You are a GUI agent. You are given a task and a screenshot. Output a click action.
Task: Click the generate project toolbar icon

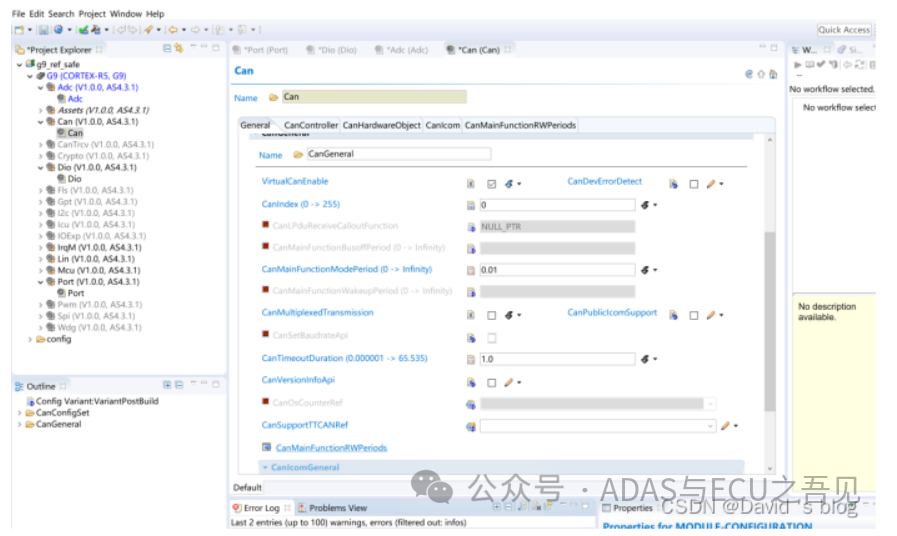point(96,30)
